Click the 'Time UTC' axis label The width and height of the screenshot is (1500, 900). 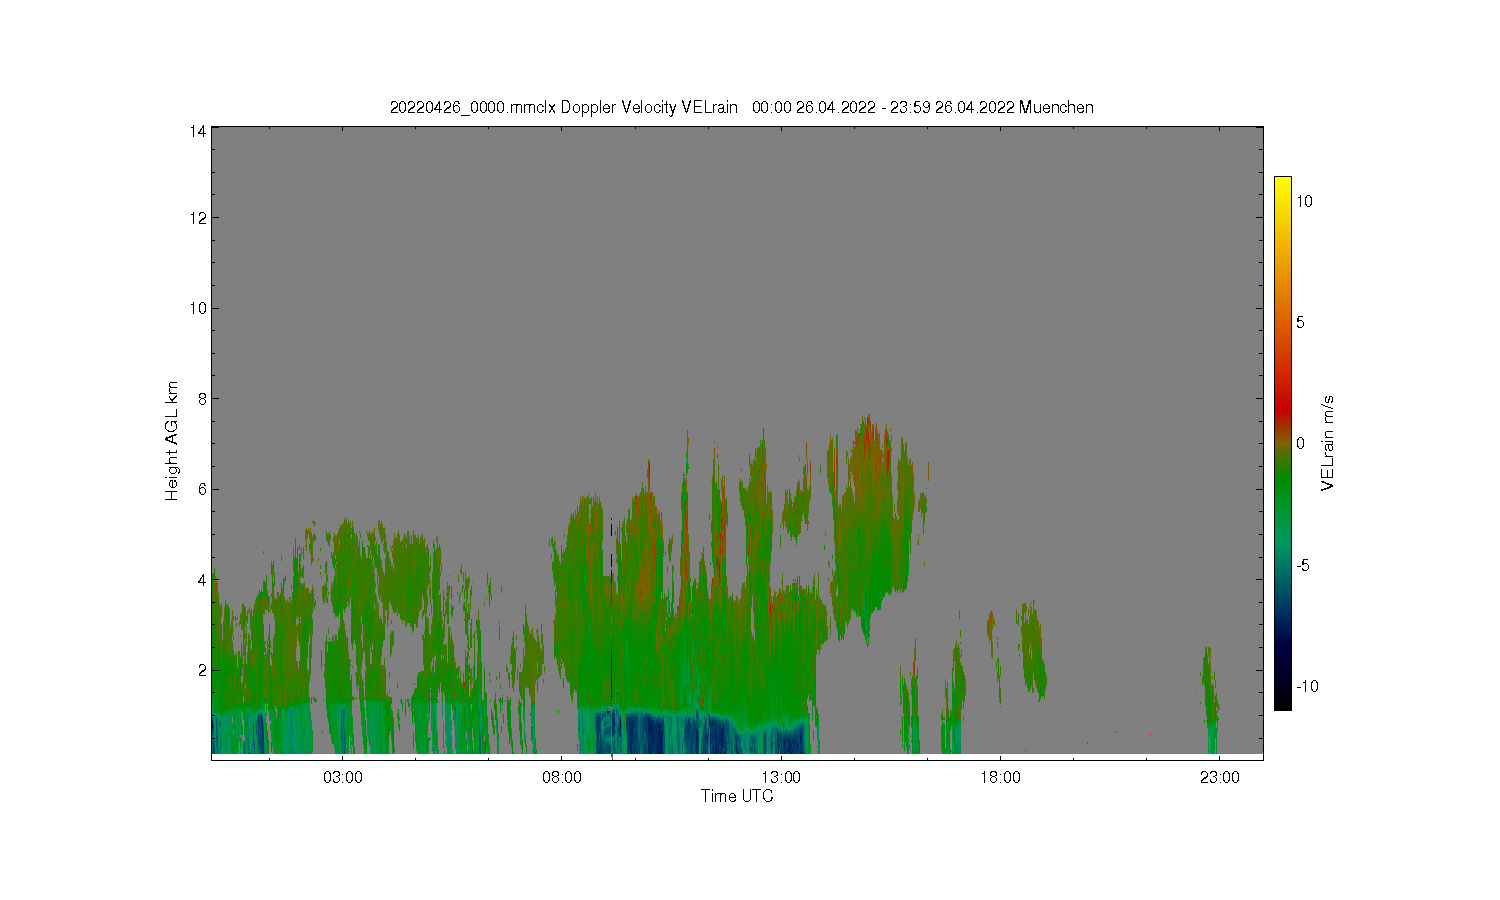[737, 796]
